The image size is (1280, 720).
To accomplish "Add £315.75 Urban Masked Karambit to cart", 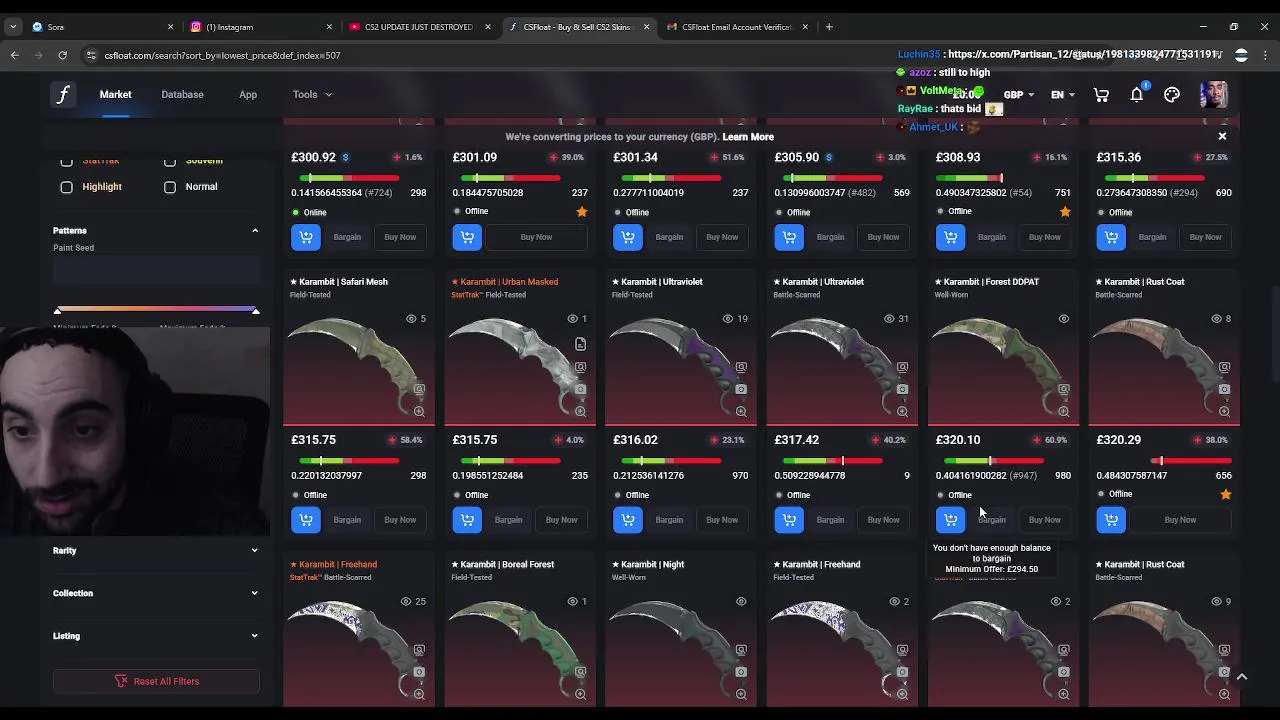I will [467, 519].
